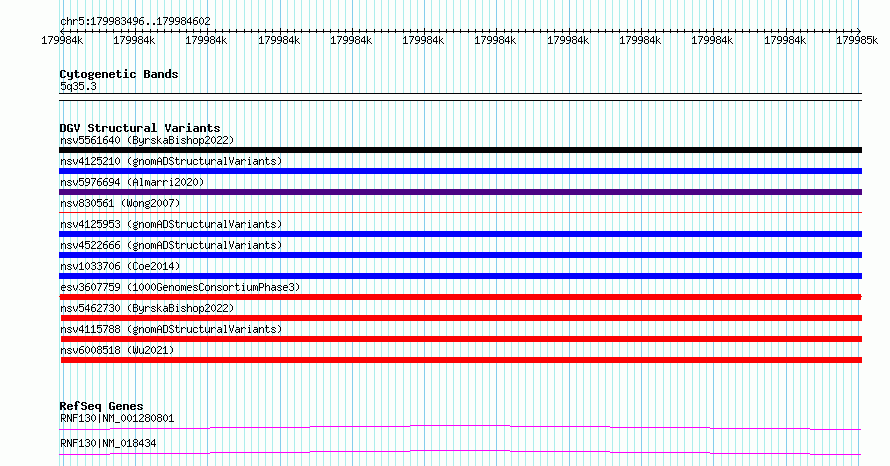Open variant nsv4522666 (gnomADStructuralVariants) label

tap(171, 245)
